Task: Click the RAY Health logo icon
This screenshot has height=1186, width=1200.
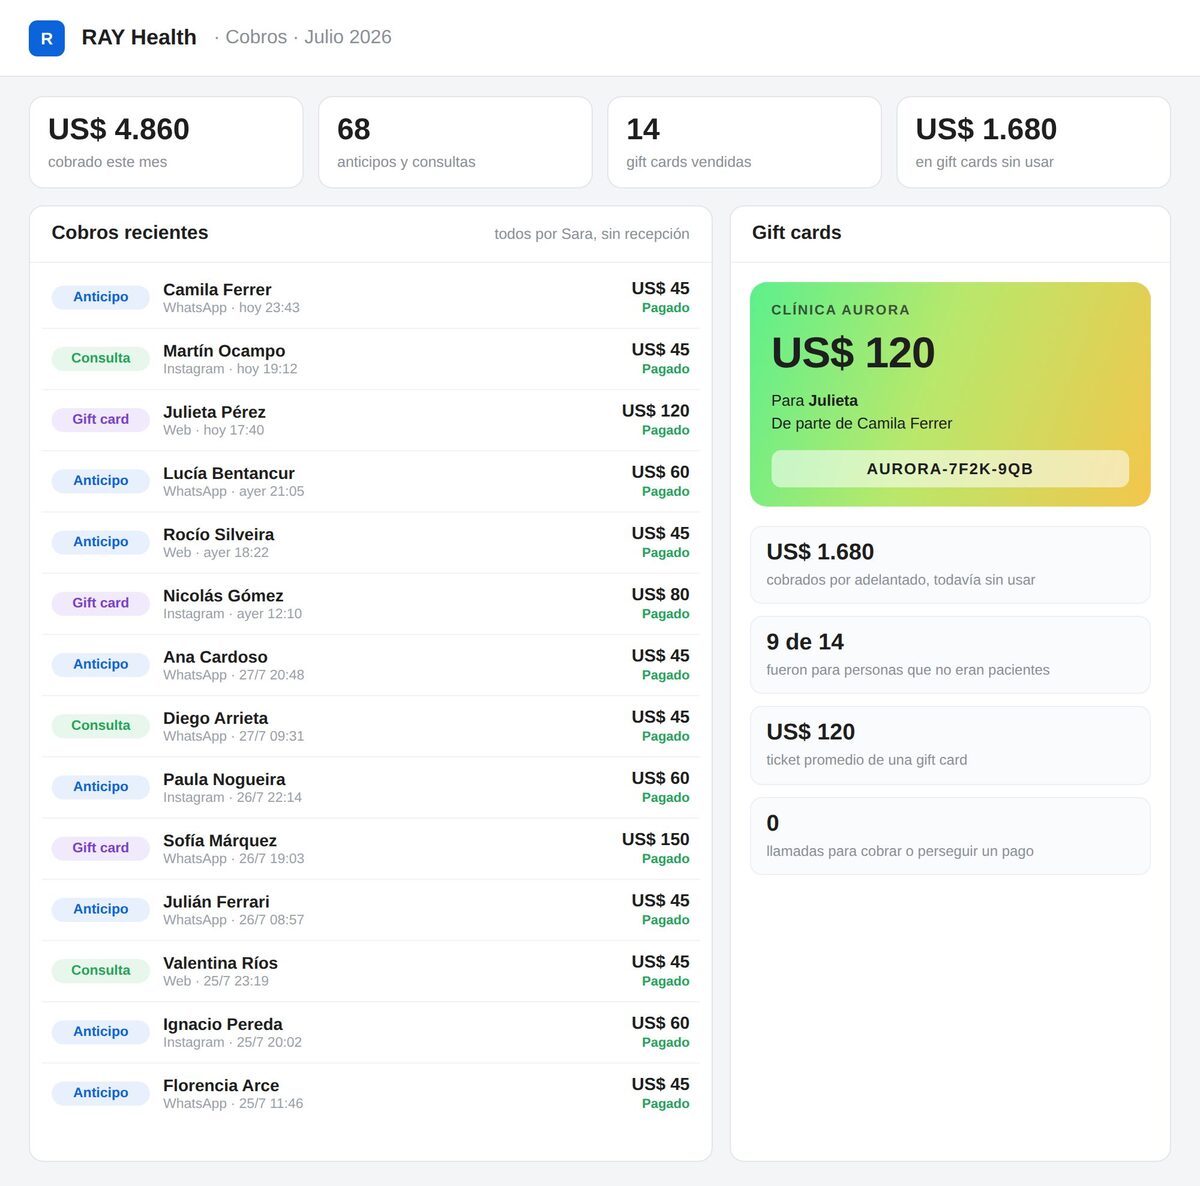Action: tap(47, 38)
